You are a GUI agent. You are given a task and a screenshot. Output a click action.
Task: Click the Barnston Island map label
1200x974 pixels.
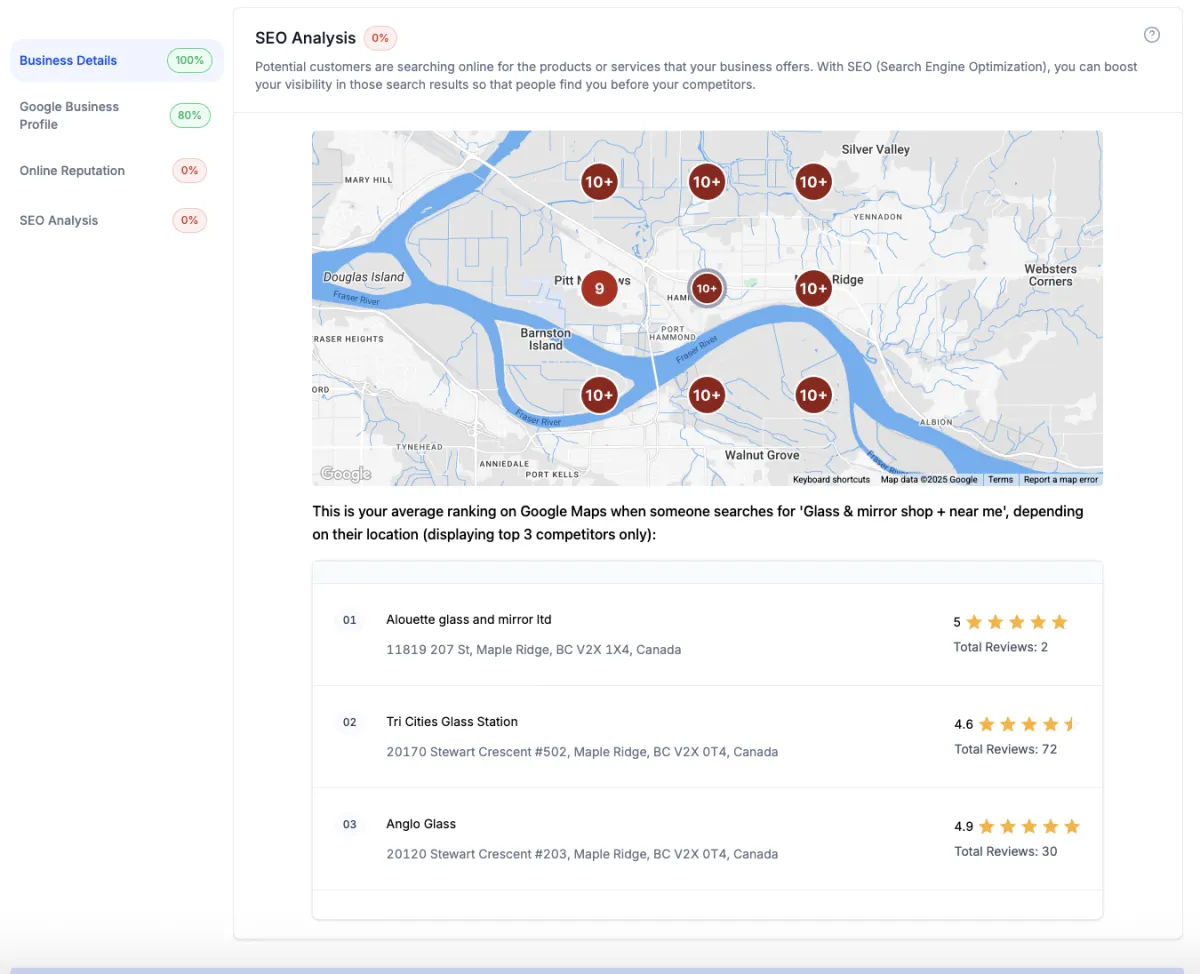pyautogui.click(x=546, y=339)
